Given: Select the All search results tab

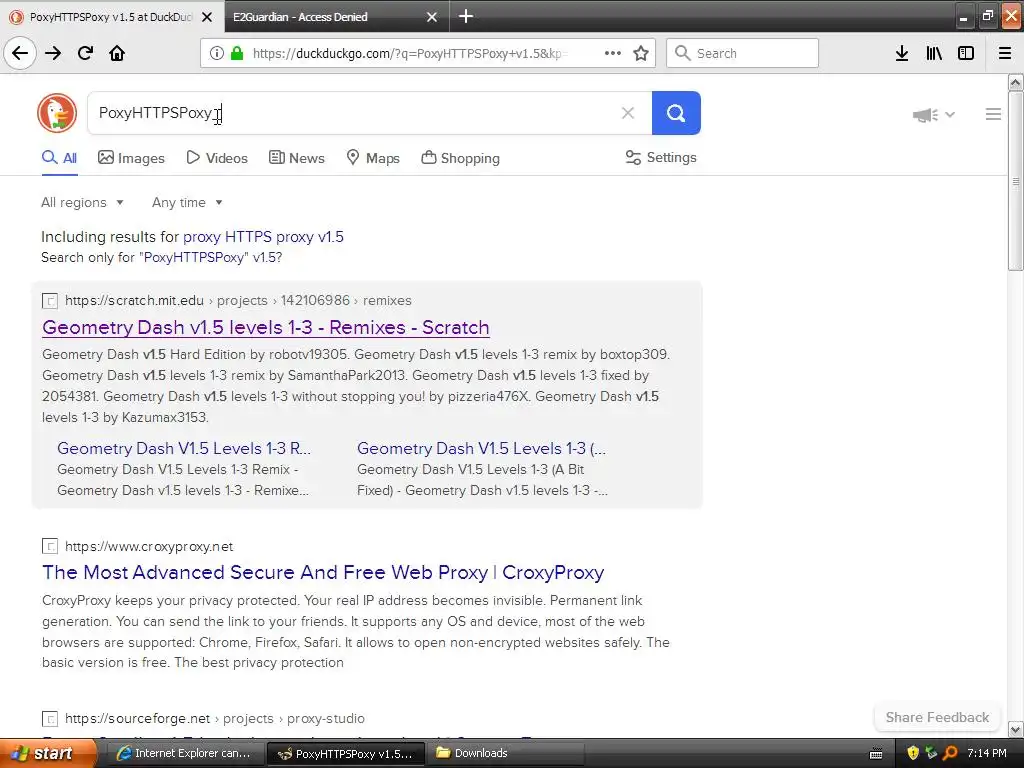Looking at the screenshot, I should (59, 158).
